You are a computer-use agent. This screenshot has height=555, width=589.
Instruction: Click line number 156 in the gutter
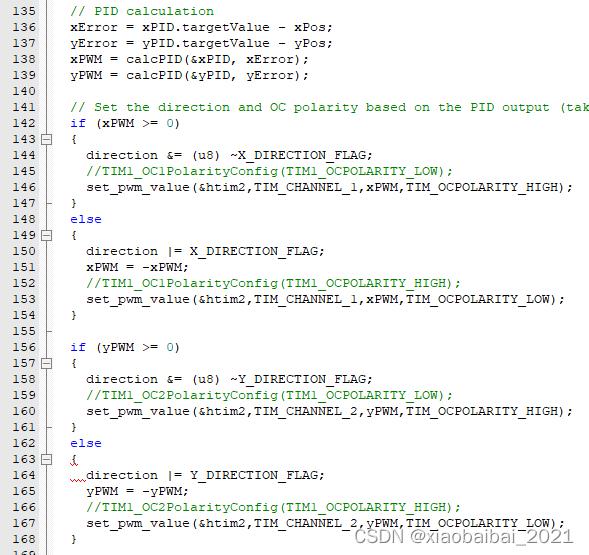(x=24, y=347)
